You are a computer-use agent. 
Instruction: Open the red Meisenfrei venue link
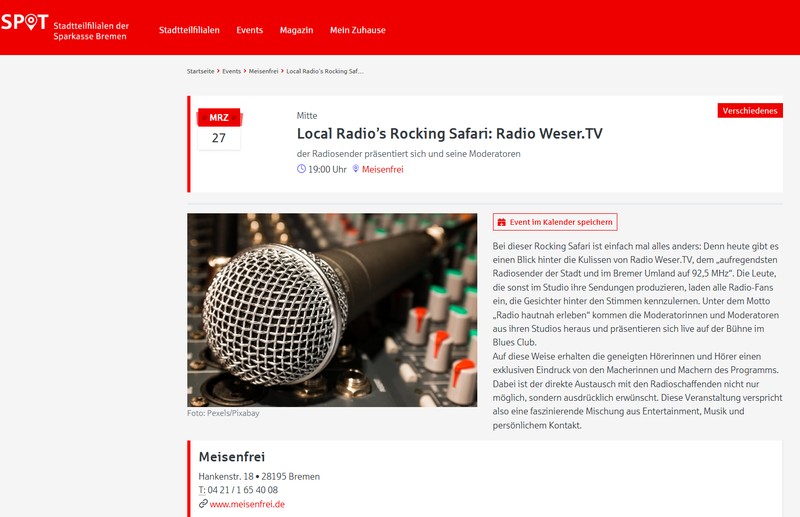pyautogui.click(x=383, y=169)
